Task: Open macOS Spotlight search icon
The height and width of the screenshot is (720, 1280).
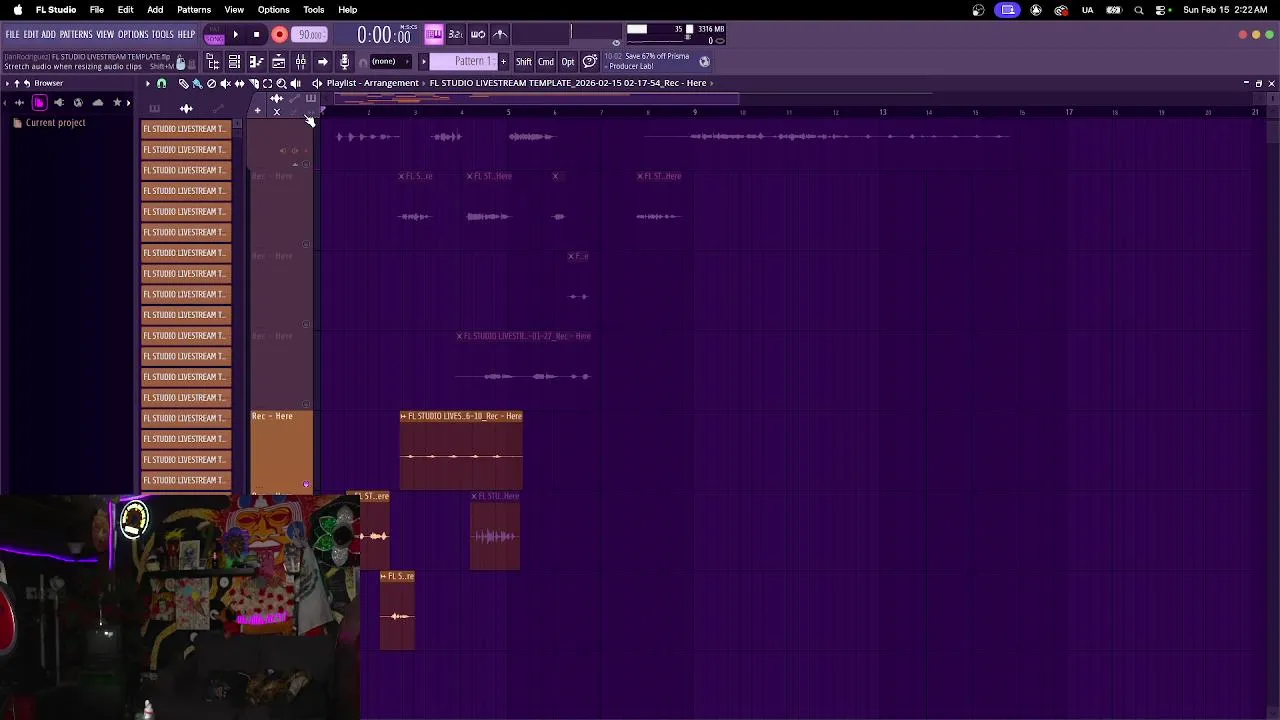Action: tap(1139, 10)
